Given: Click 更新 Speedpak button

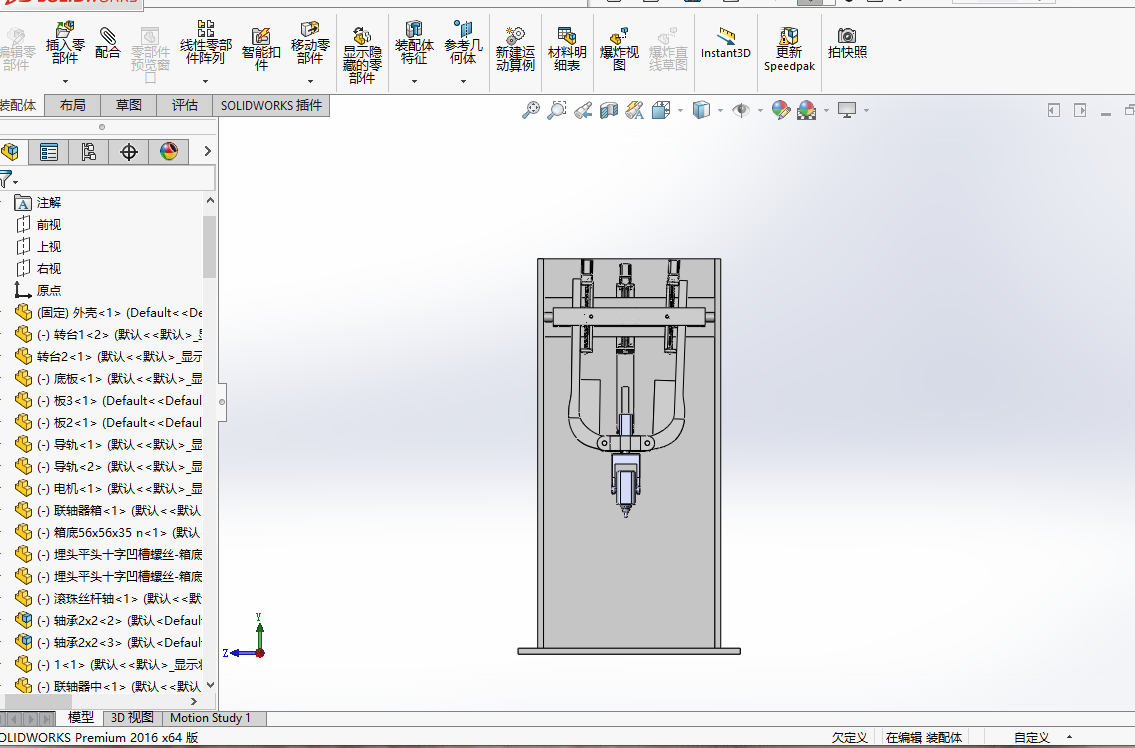Looking at the screenshot, I should pos(789,49).
